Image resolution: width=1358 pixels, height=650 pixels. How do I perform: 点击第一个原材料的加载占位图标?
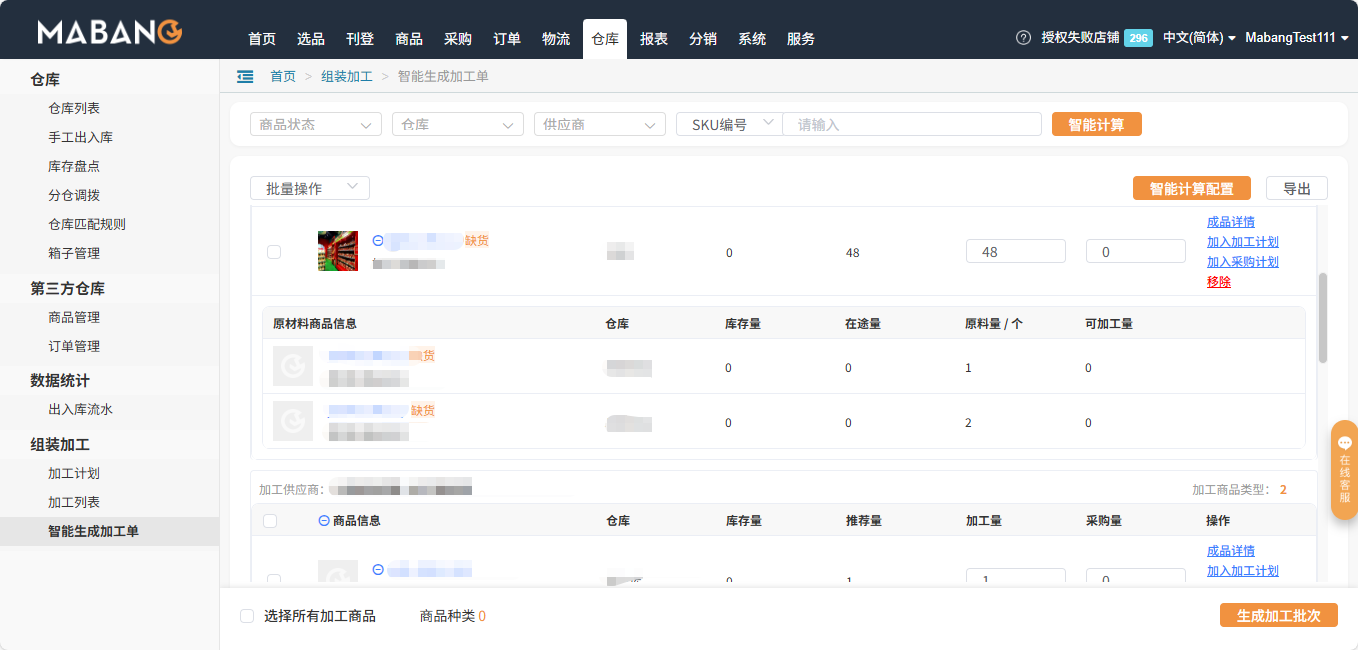(292, 365)
